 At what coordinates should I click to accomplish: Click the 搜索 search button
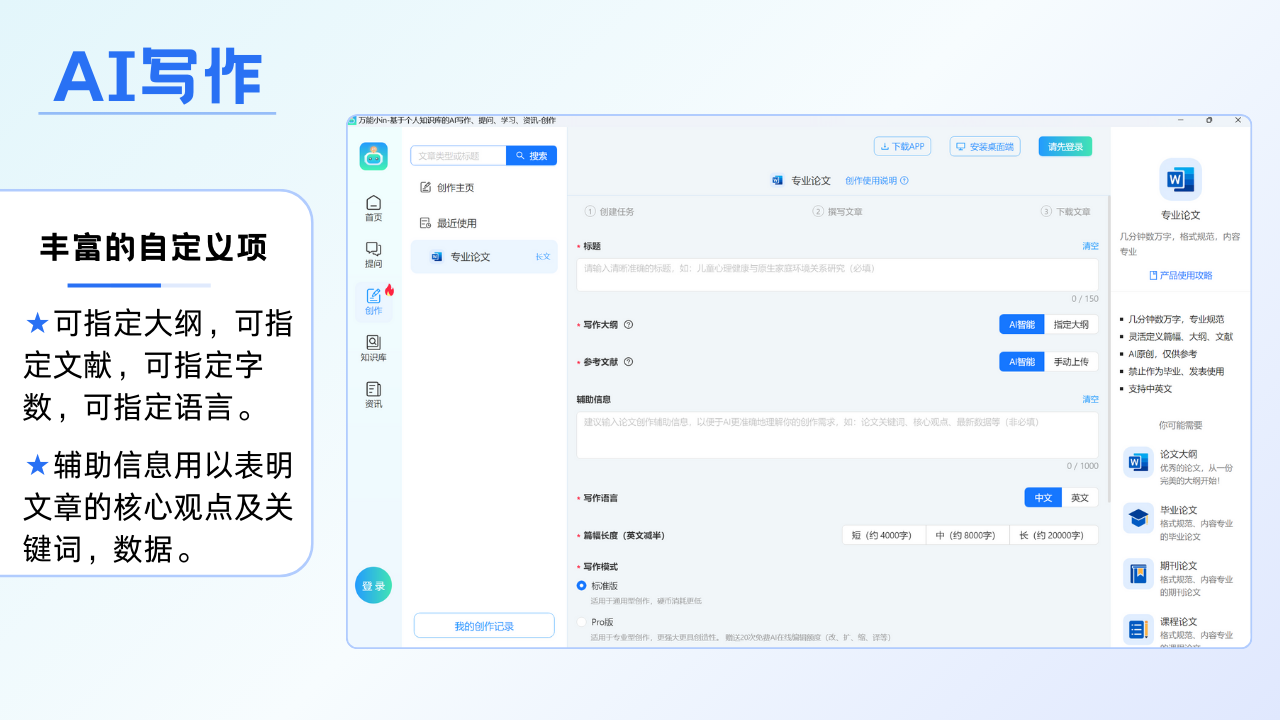(x=531, y=155)
